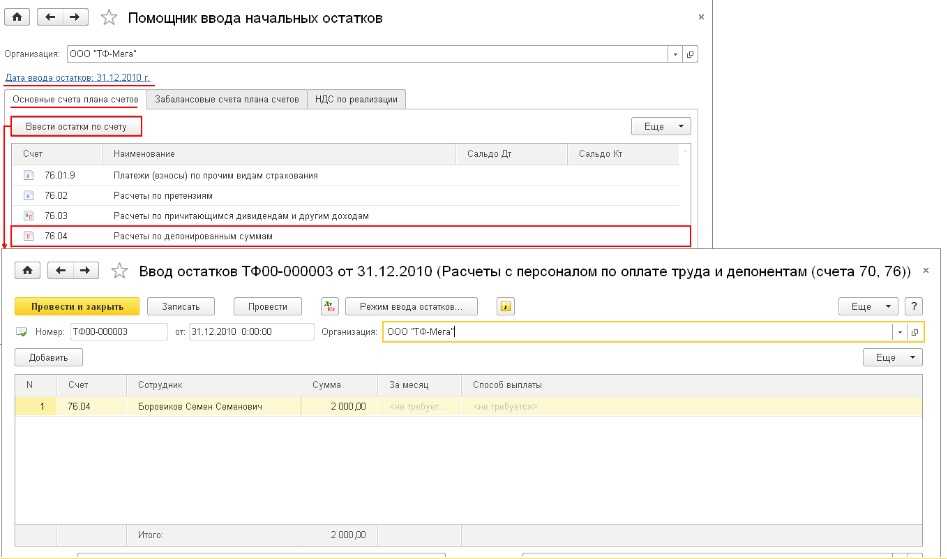Click the home icon in the Ввод остатков window
This screenshot has height=559, width=947.
[x=27, y=270]
